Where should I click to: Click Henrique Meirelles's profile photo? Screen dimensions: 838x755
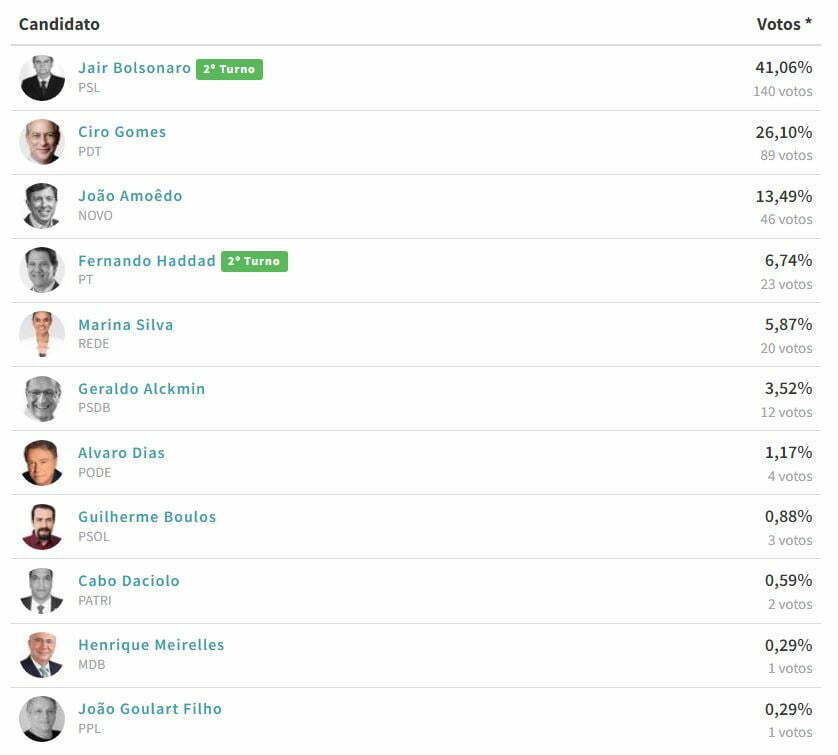(42, 655)
